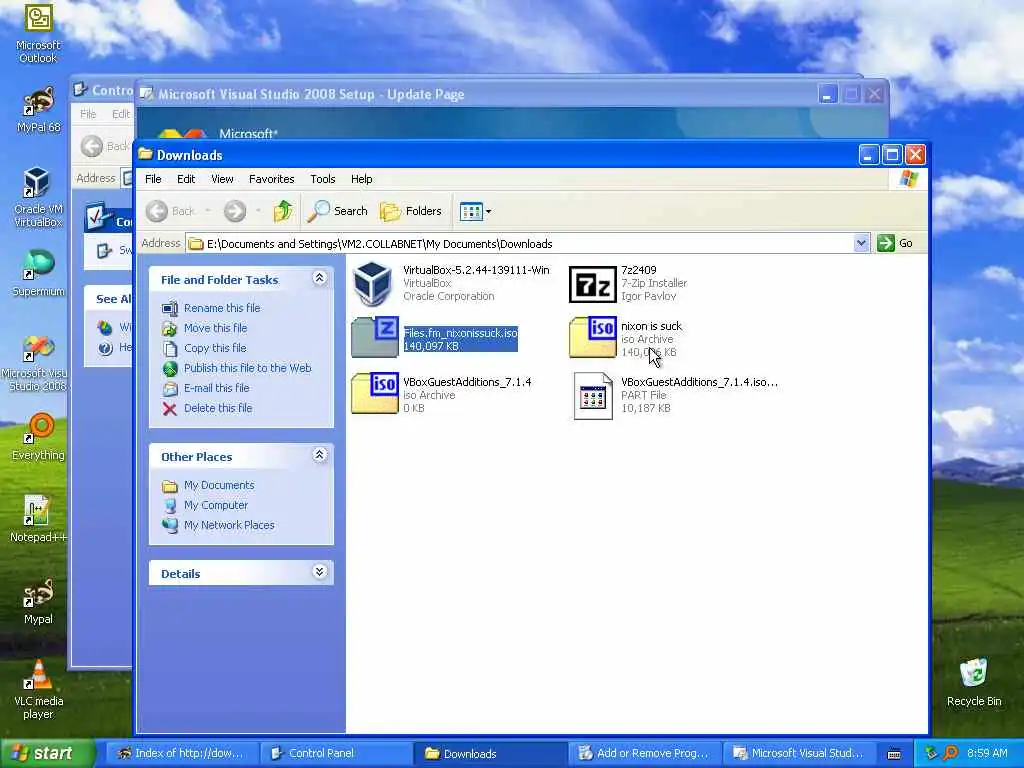
Task: Select VBoxGuestAdditions_7.1.4 iso archive icon
Action: pos(375,393)
